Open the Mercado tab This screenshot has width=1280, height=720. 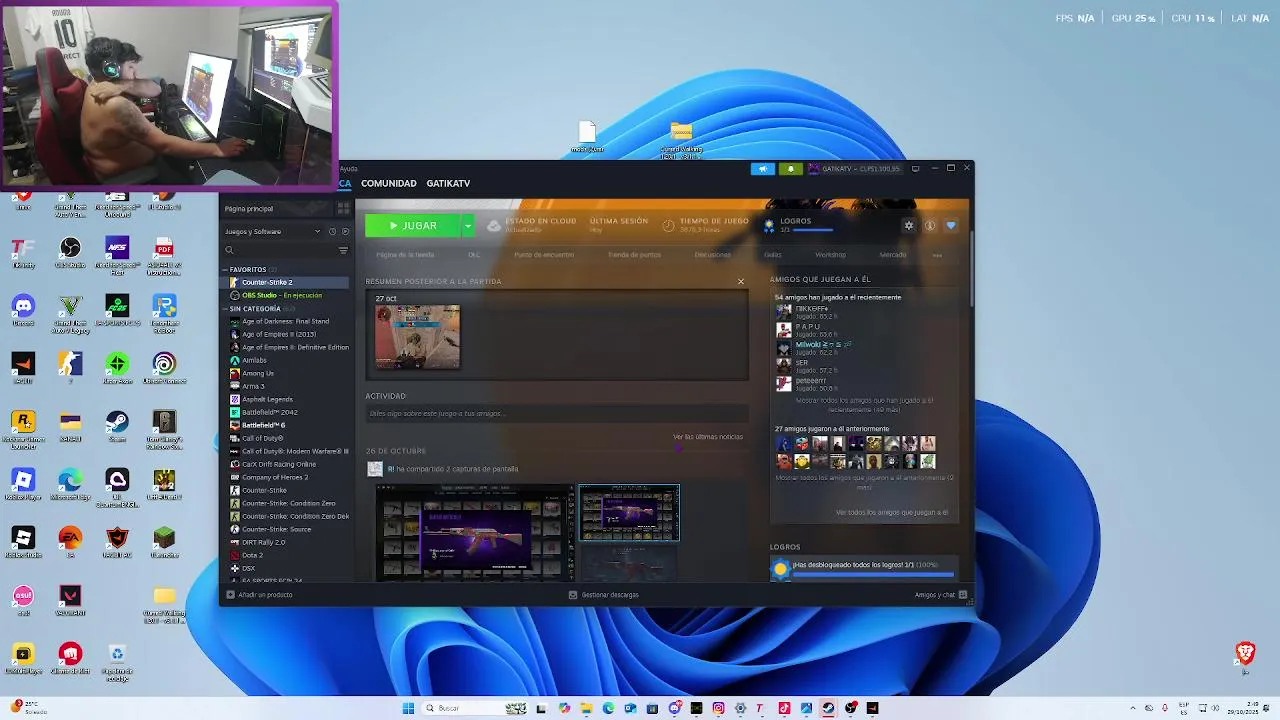893,255
